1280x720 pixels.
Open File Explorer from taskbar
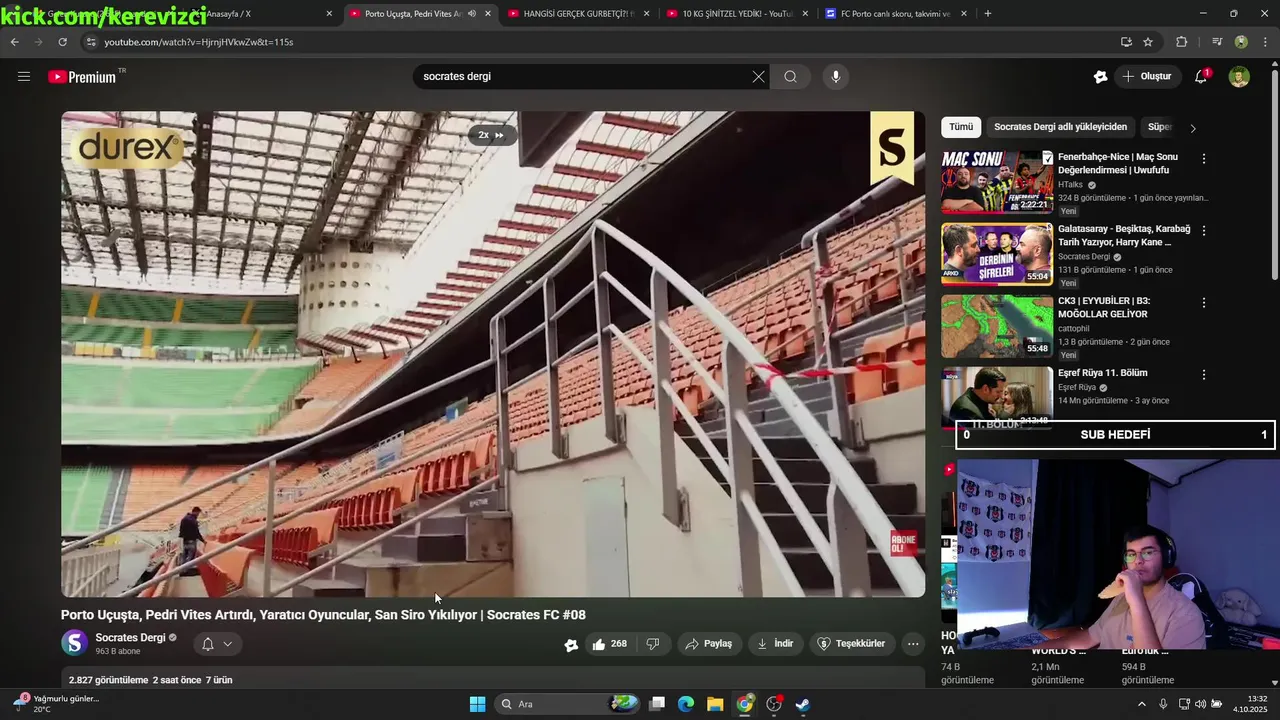[x=715, y=704]
